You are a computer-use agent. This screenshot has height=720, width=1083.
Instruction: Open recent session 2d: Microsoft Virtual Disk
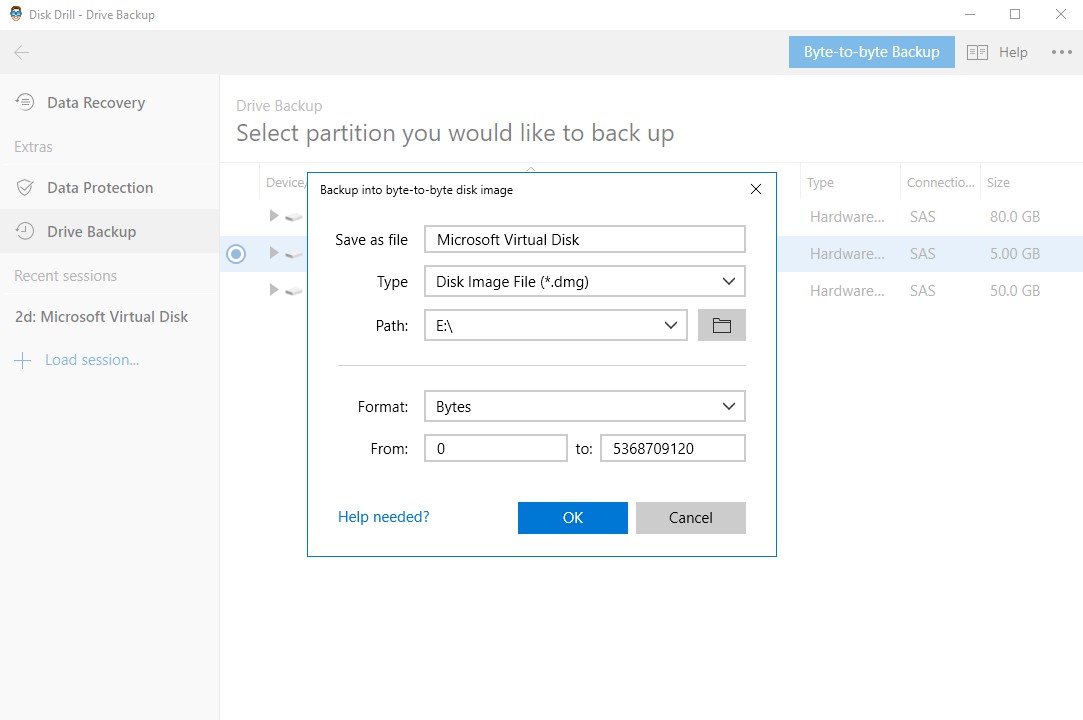point(102,316)
